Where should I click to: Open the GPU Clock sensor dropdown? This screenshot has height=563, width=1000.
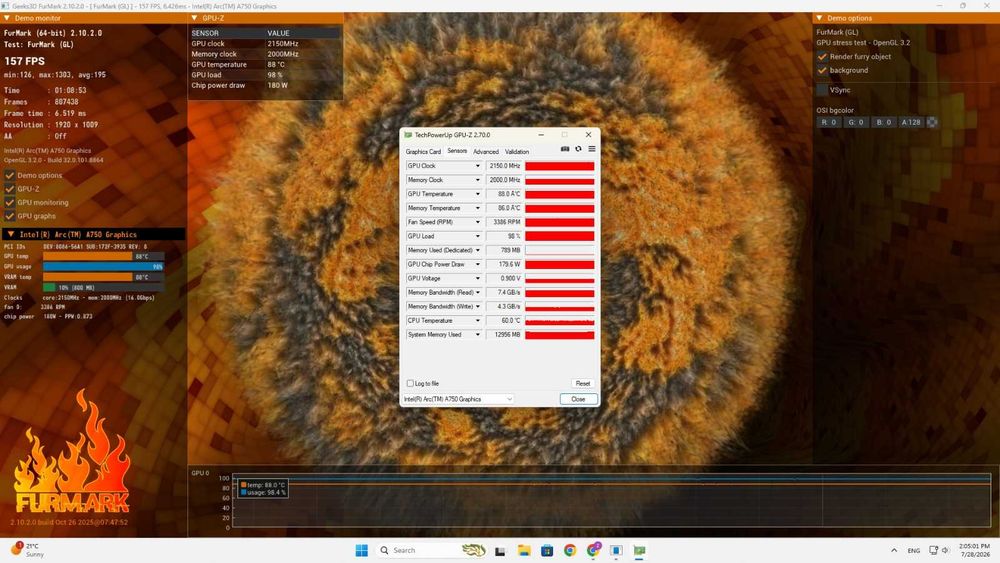point(477,166)
